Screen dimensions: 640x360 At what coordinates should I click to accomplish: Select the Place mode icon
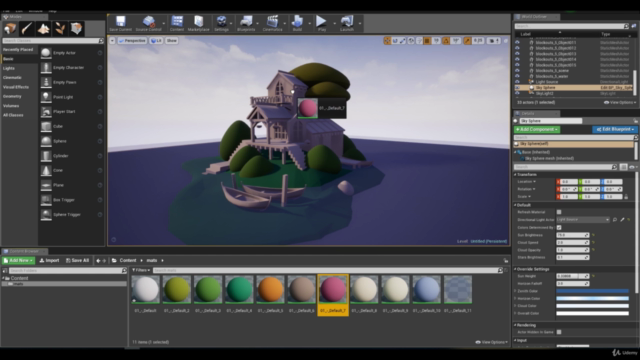10,29
